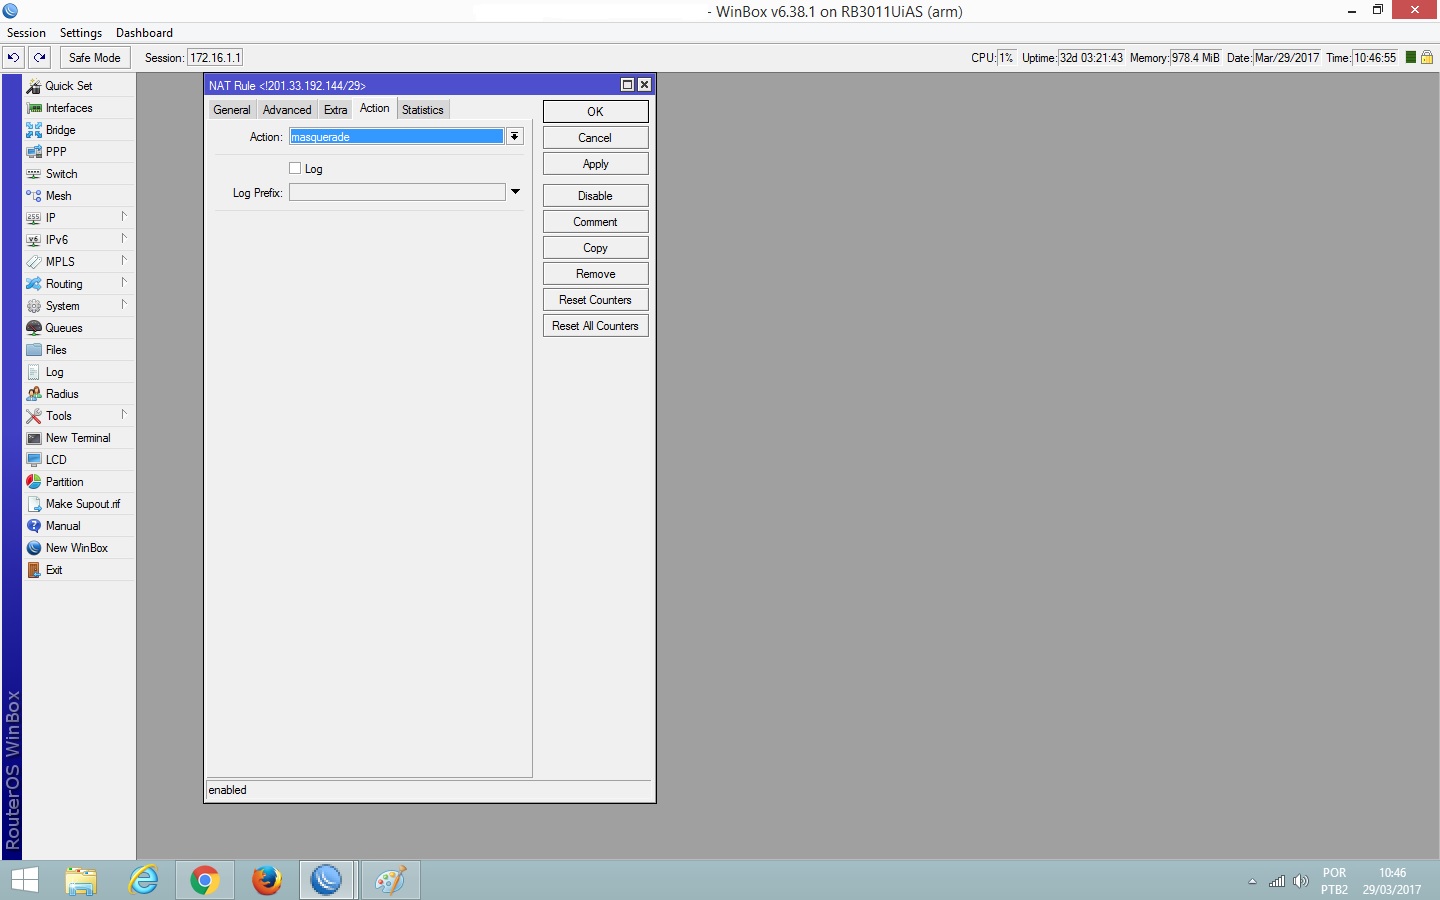1440x900 pixels.
Task: Expand the Routing submenu
Action: [x=124, y=283]
